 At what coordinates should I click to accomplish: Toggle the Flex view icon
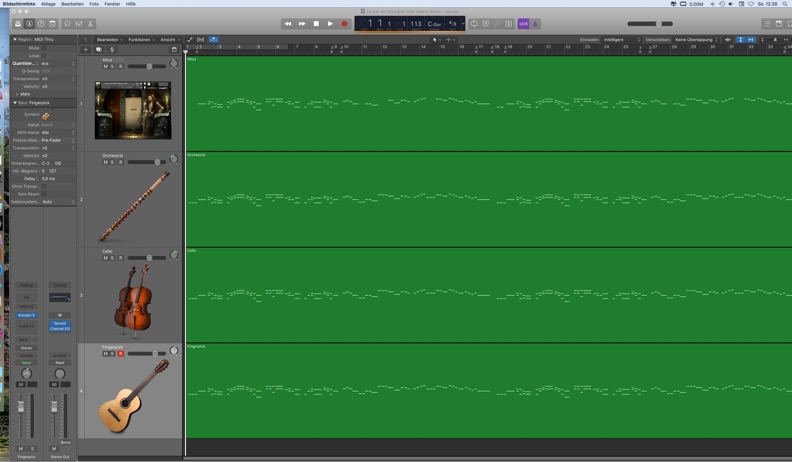click(201, 39)
